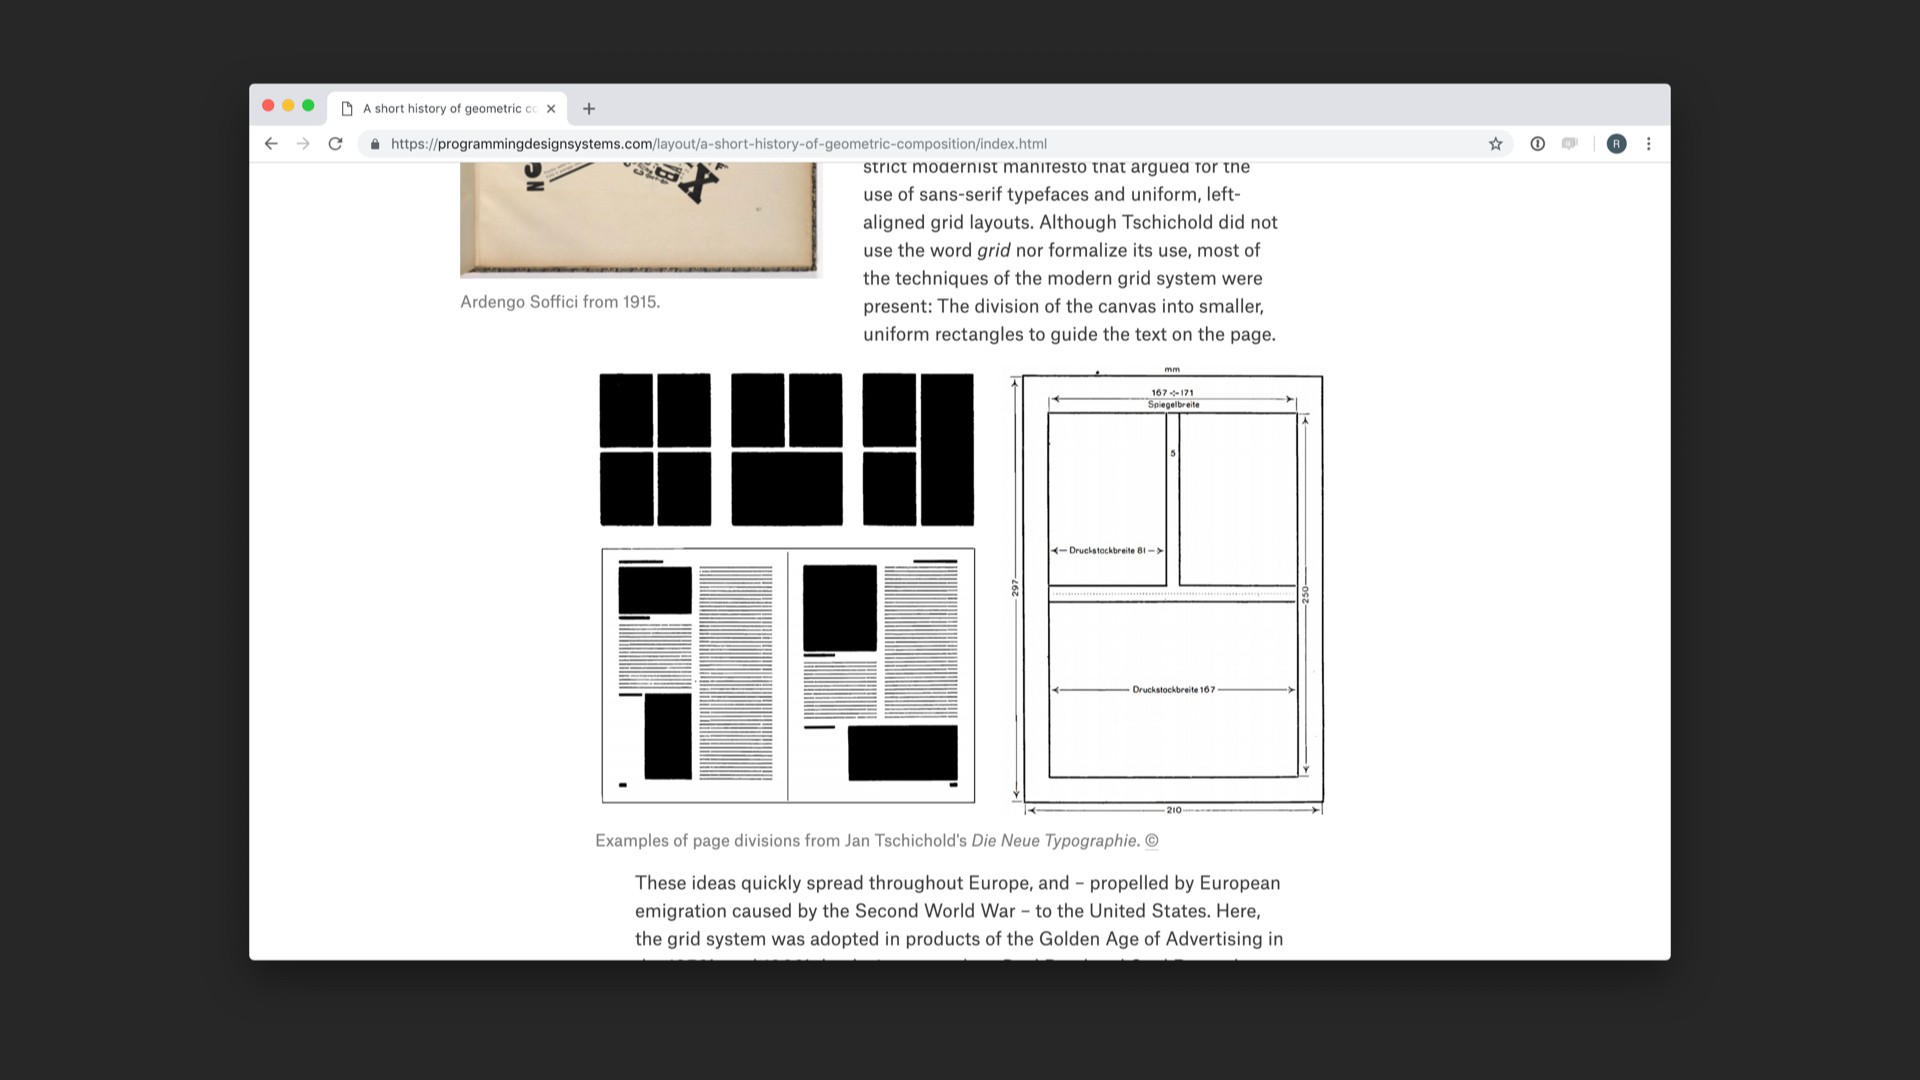Image resolution: width=1920 pixels, height=1080 pixels.
Task: Open a new browser tab
Action: 589,108
